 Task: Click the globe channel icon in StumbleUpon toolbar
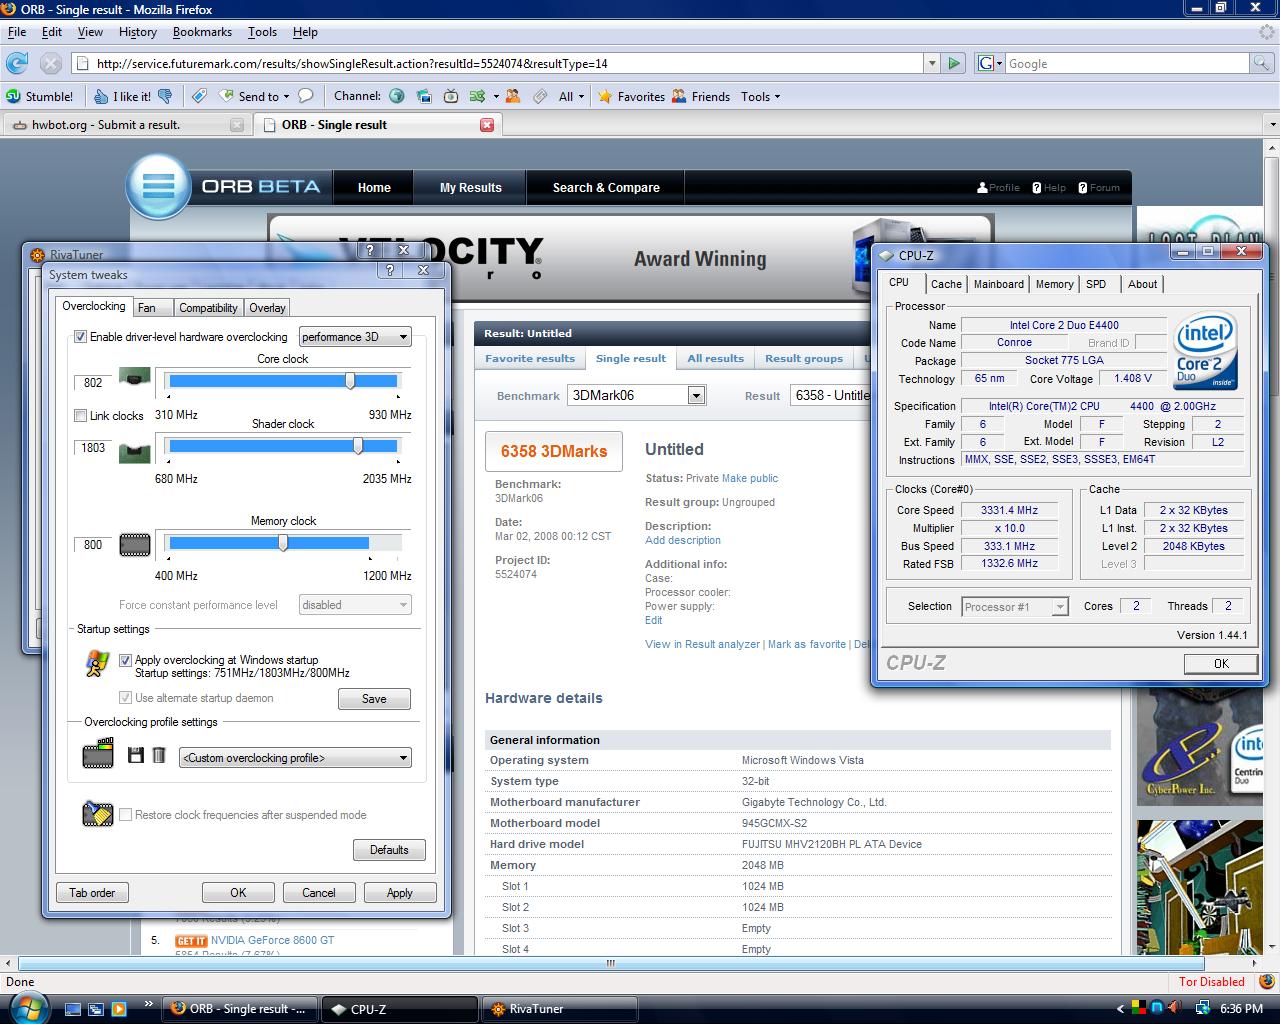click(x=397, y=96)
